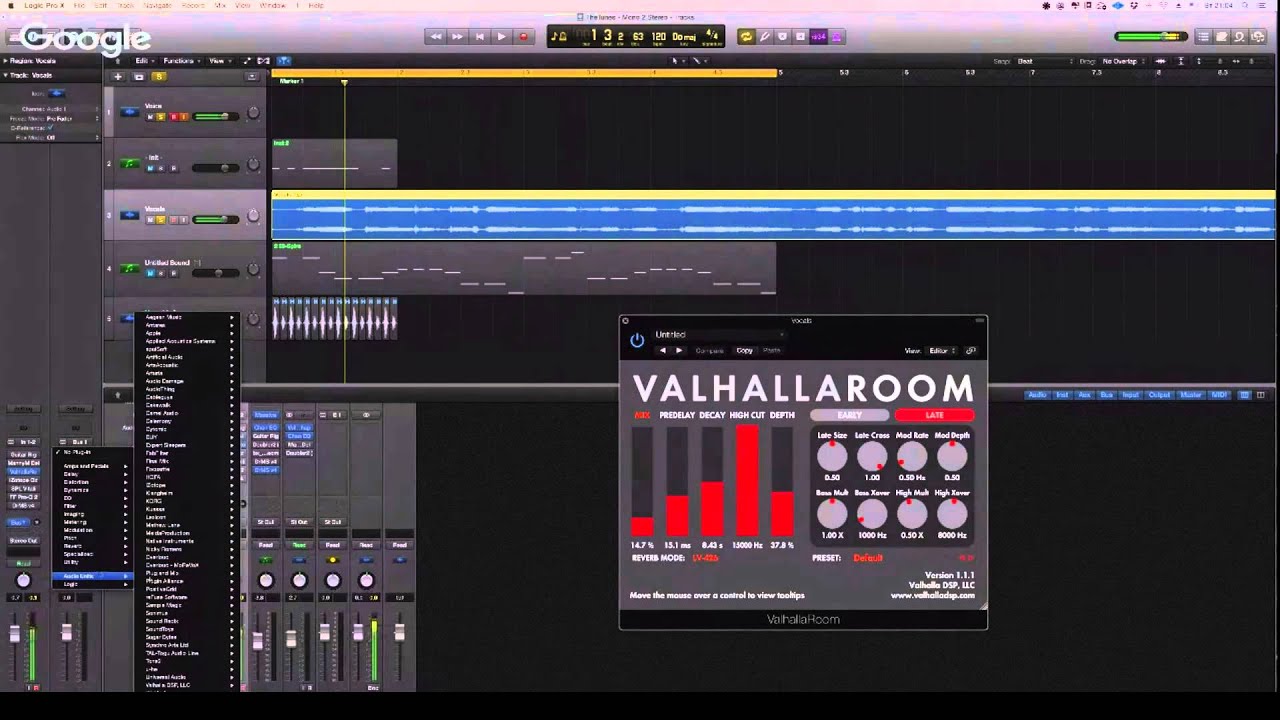This screenshot has height=720, width=1280.
Task: Select Audio Units in the plugin menu
Action: [x=92, y=576]
